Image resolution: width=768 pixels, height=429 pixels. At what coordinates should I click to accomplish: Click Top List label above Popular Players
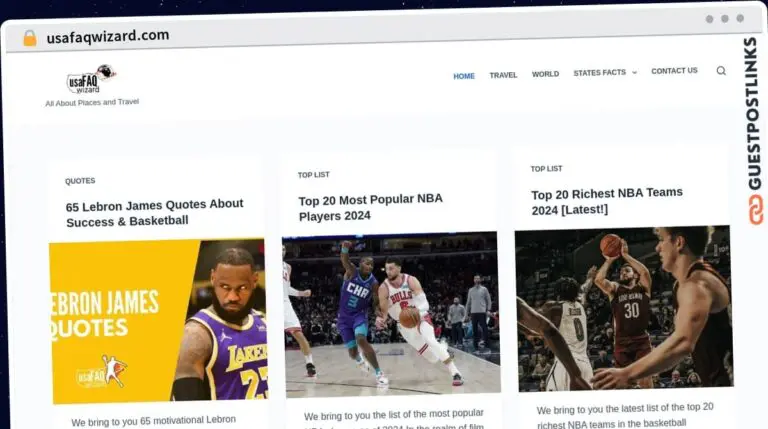click(313, 175)
